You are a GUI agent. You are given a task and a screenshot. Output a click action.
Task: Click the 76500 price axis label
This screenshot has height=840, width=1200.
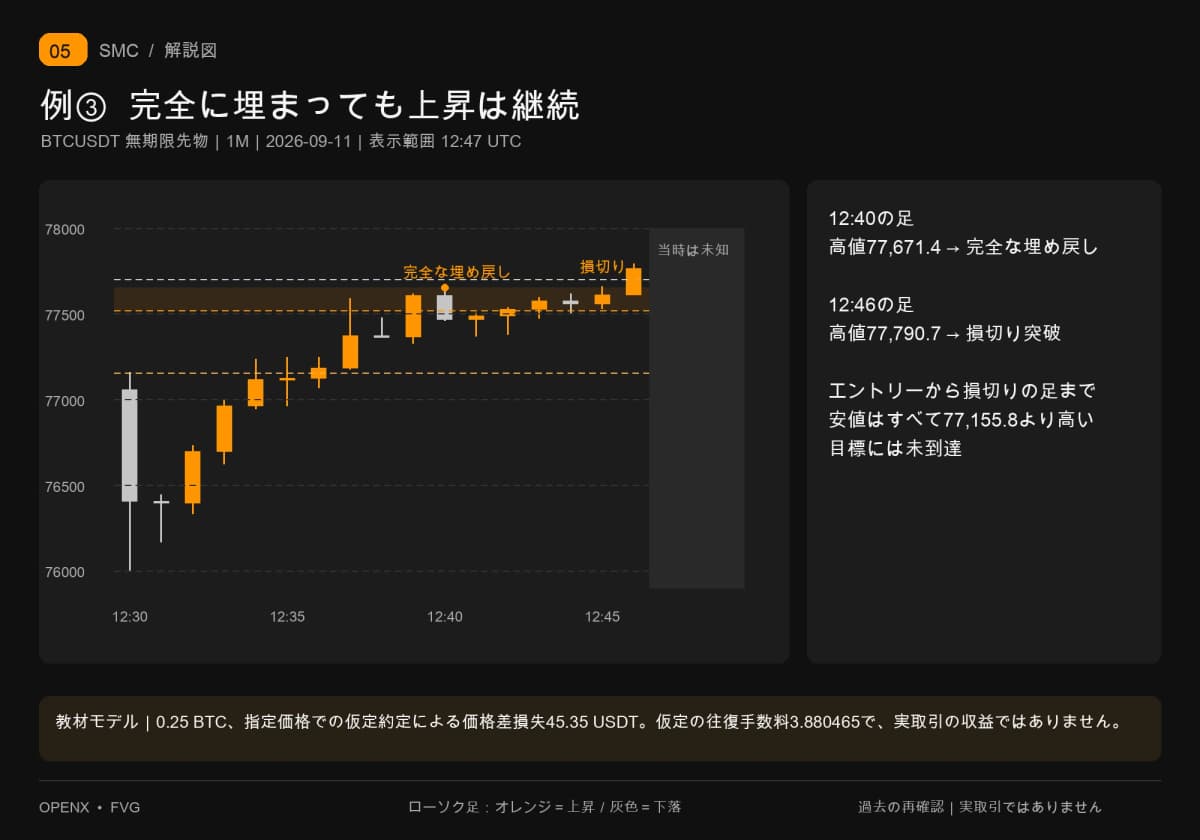(65, 487)
